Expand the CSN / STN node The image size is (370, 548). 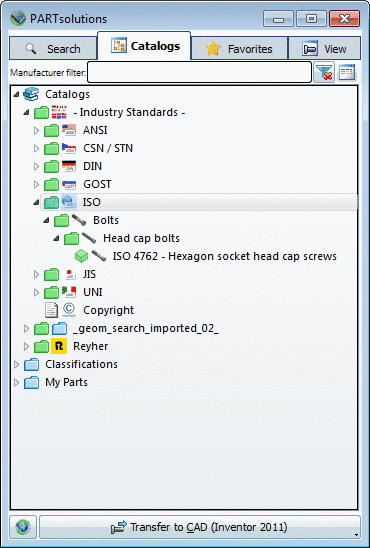tap(36, 149)
